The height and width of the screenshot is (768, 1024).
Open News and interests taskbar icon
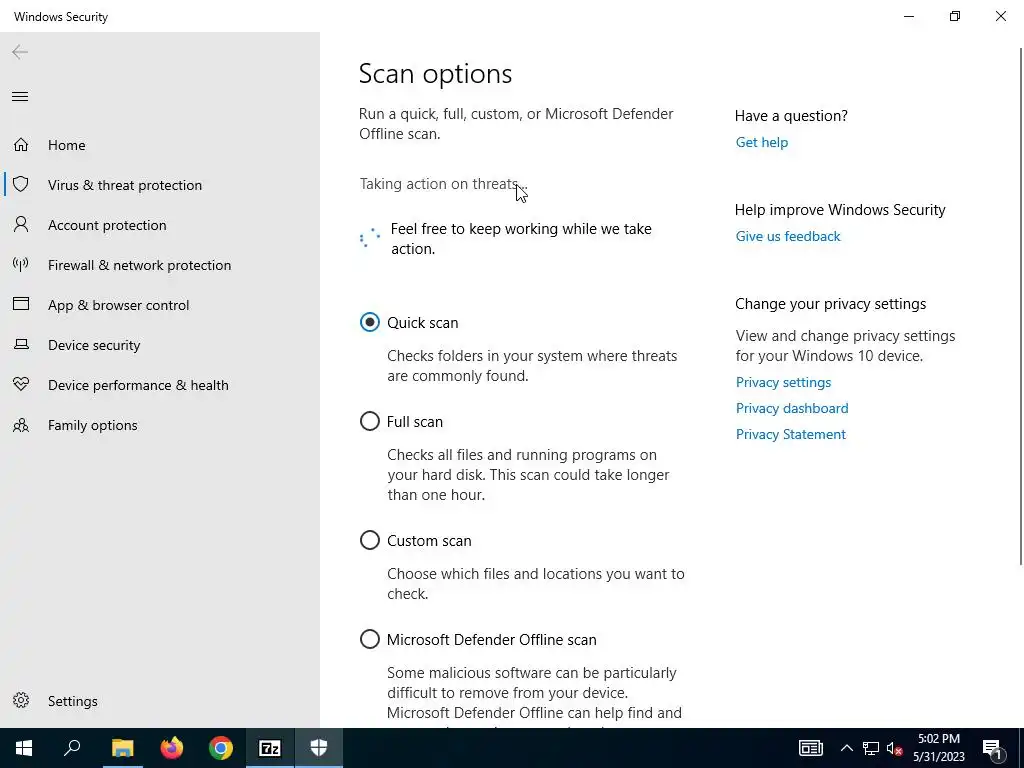pyautogui.click(x=810, y=748)
